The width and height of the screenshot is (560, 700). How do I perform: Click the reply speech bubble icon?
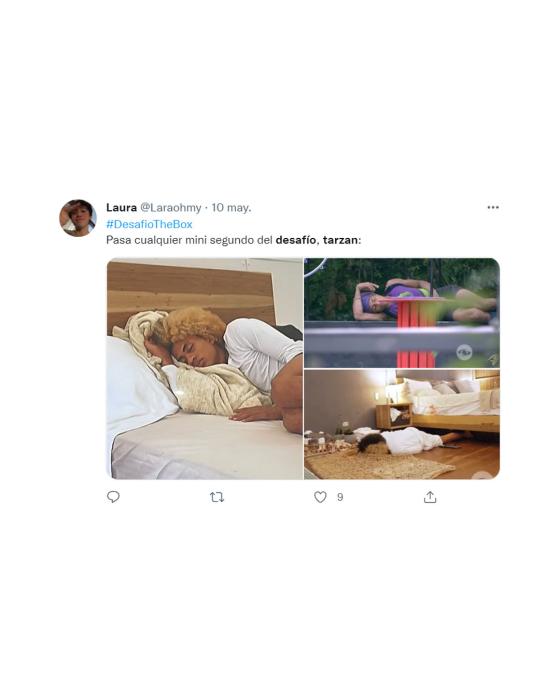(113, 497)
